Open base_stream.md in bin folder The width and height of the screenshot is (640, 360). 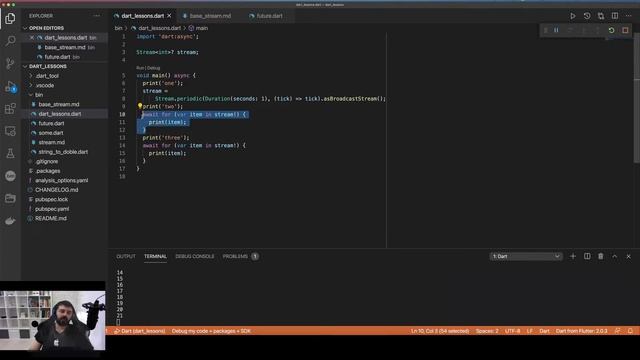point(59,104)
